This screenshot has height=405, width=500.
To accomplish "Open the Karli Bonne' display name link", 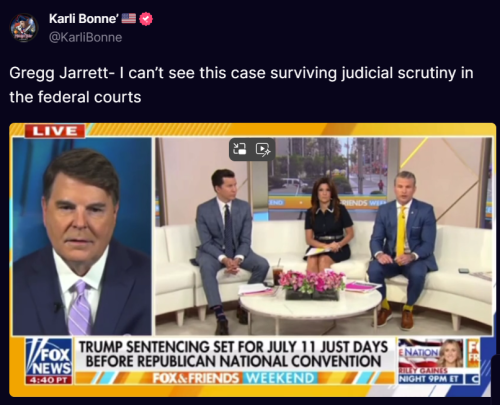I will click(84, 19).
